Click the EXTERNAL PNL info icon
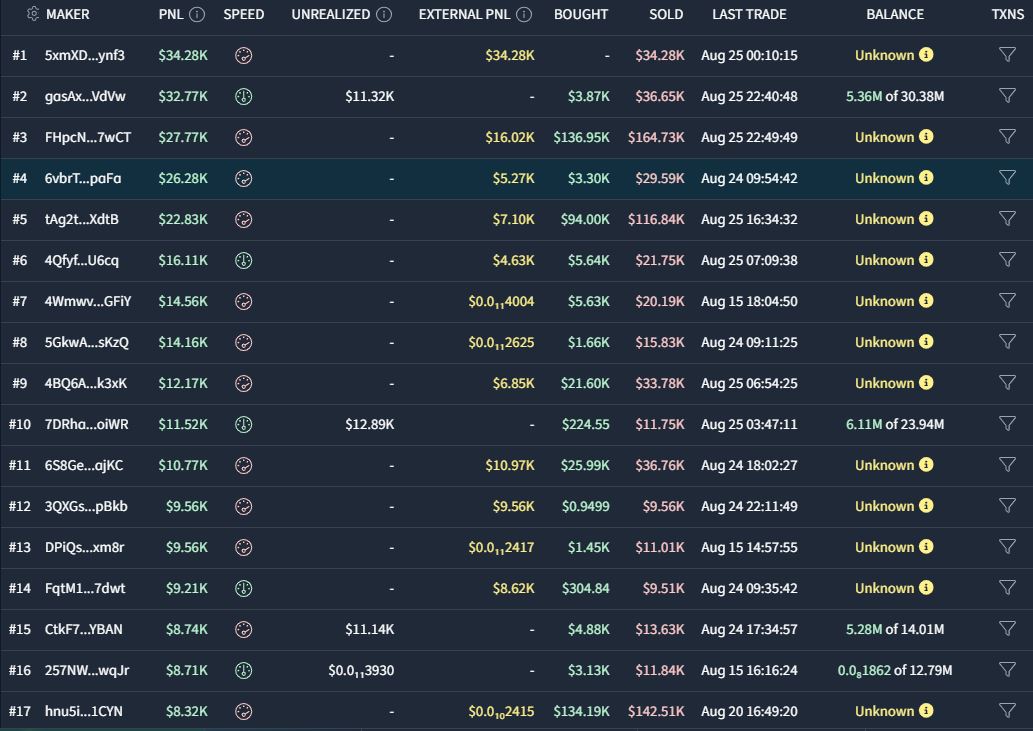 click(x=524, y=14)
